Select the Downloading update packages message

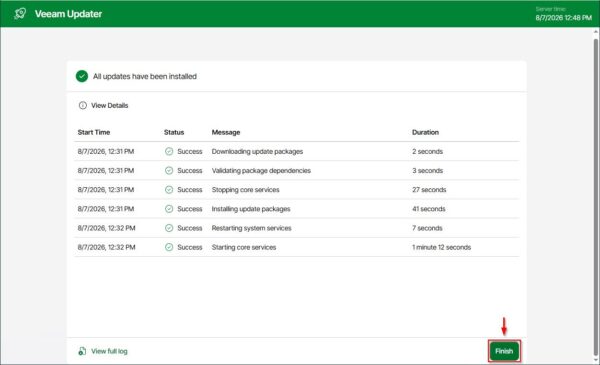coord(257,151)
